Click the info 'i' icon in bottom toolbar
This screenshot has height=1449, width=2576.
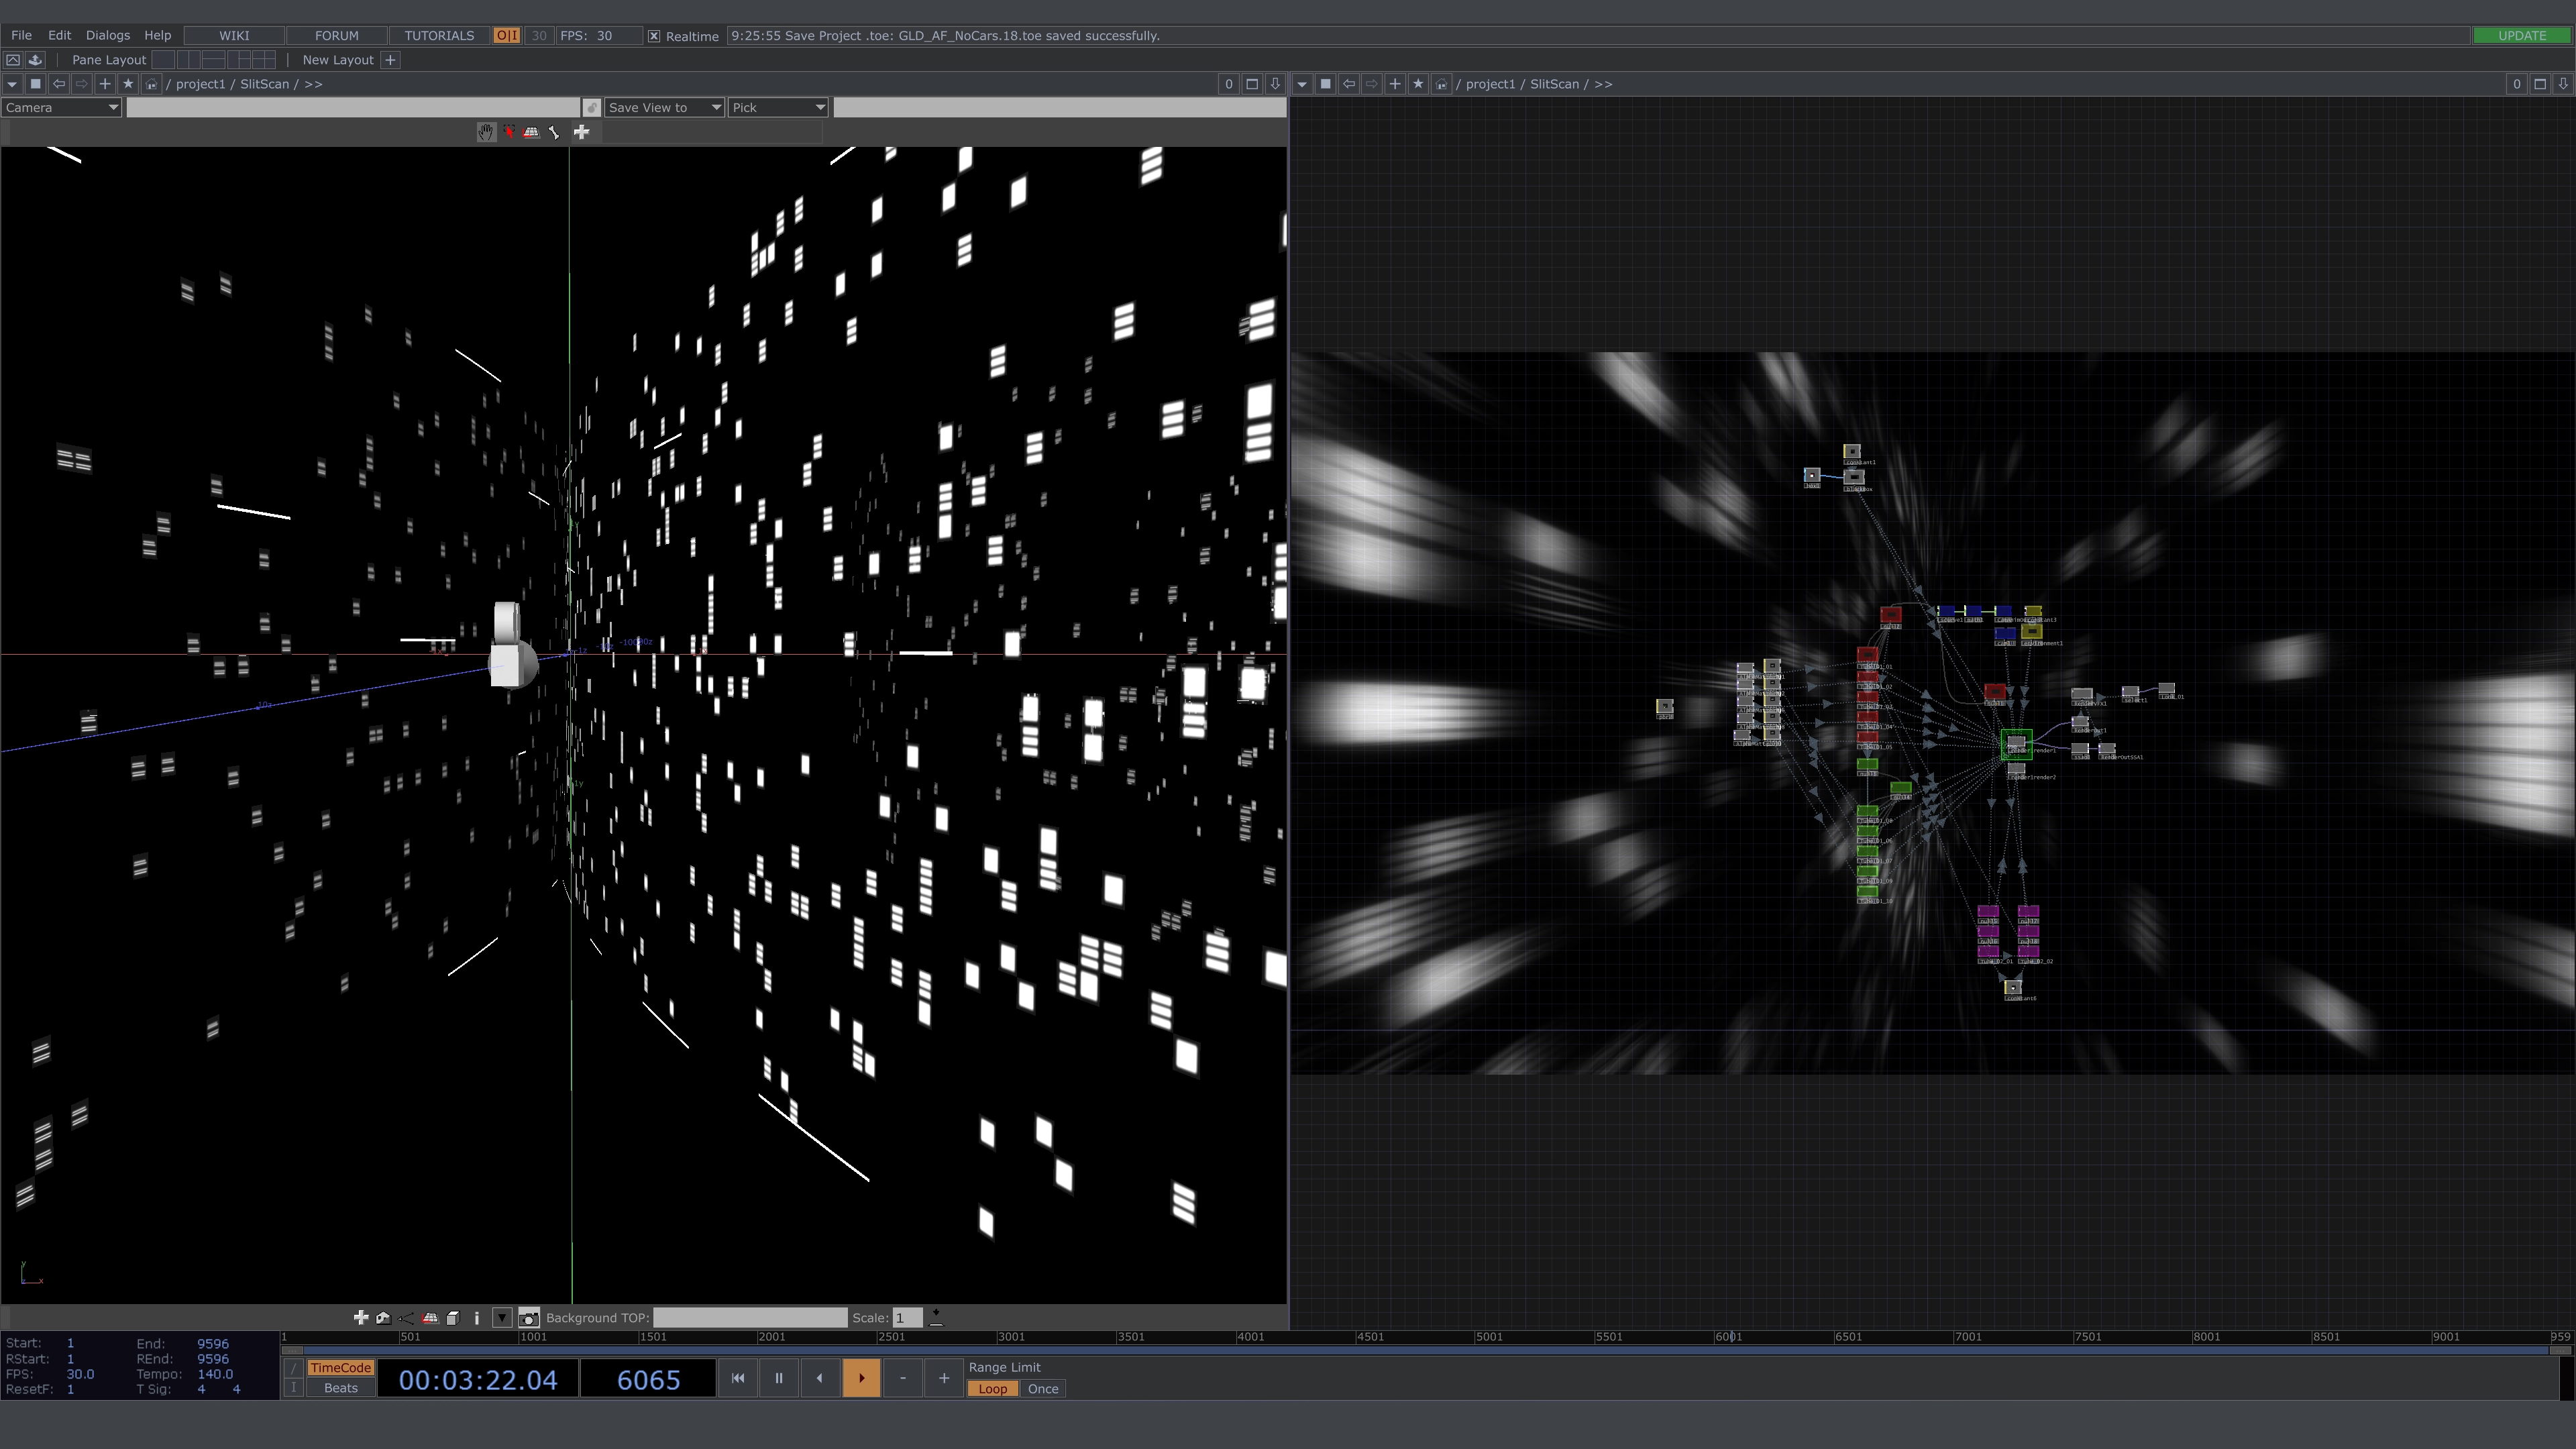[x=477, y=1318]
